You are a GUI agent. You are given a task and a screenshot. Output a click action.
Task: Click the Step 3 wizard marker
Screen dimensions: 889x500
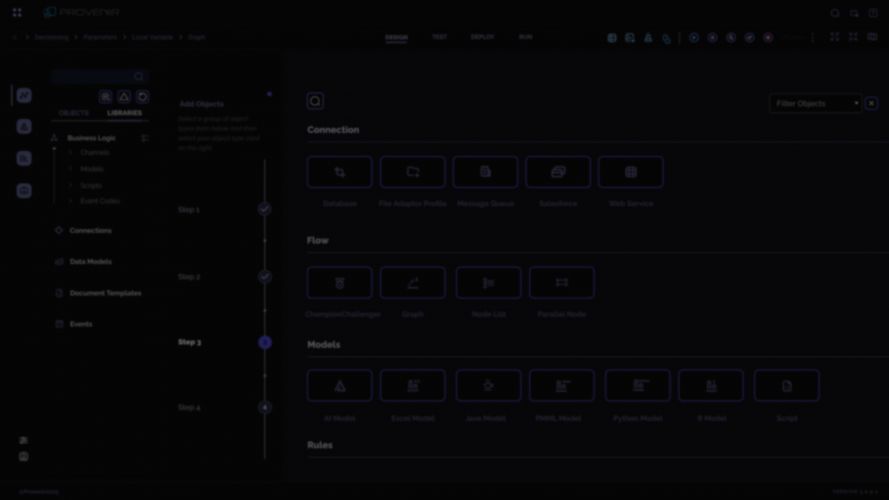click(x=265, y=342)
